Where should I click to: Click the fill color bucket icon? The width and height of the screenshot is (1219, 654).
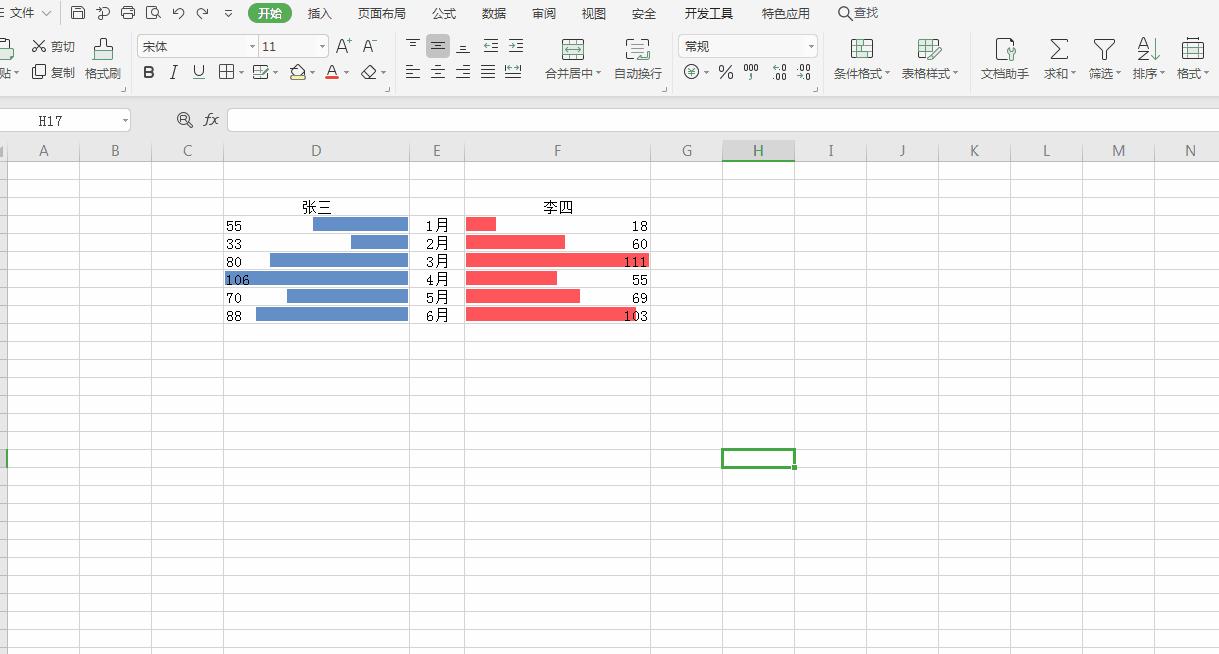tap(297, 72)
